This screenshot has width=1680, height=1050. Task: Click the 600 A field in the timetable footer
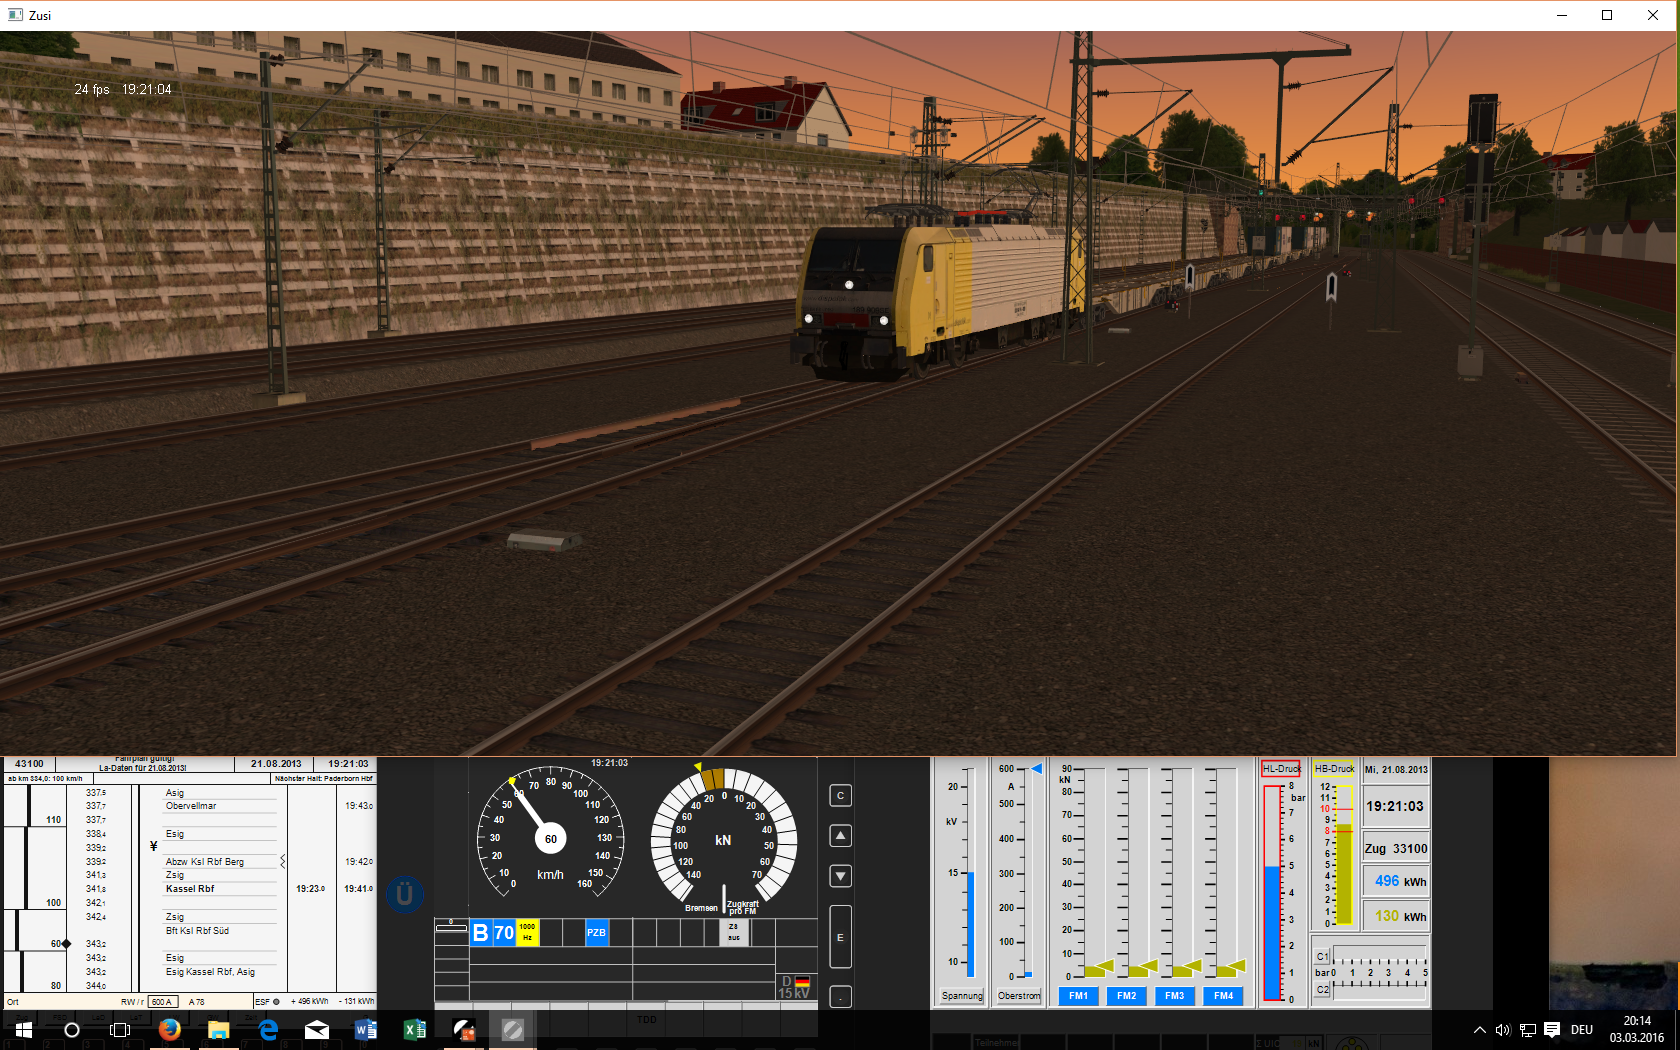163,1001
